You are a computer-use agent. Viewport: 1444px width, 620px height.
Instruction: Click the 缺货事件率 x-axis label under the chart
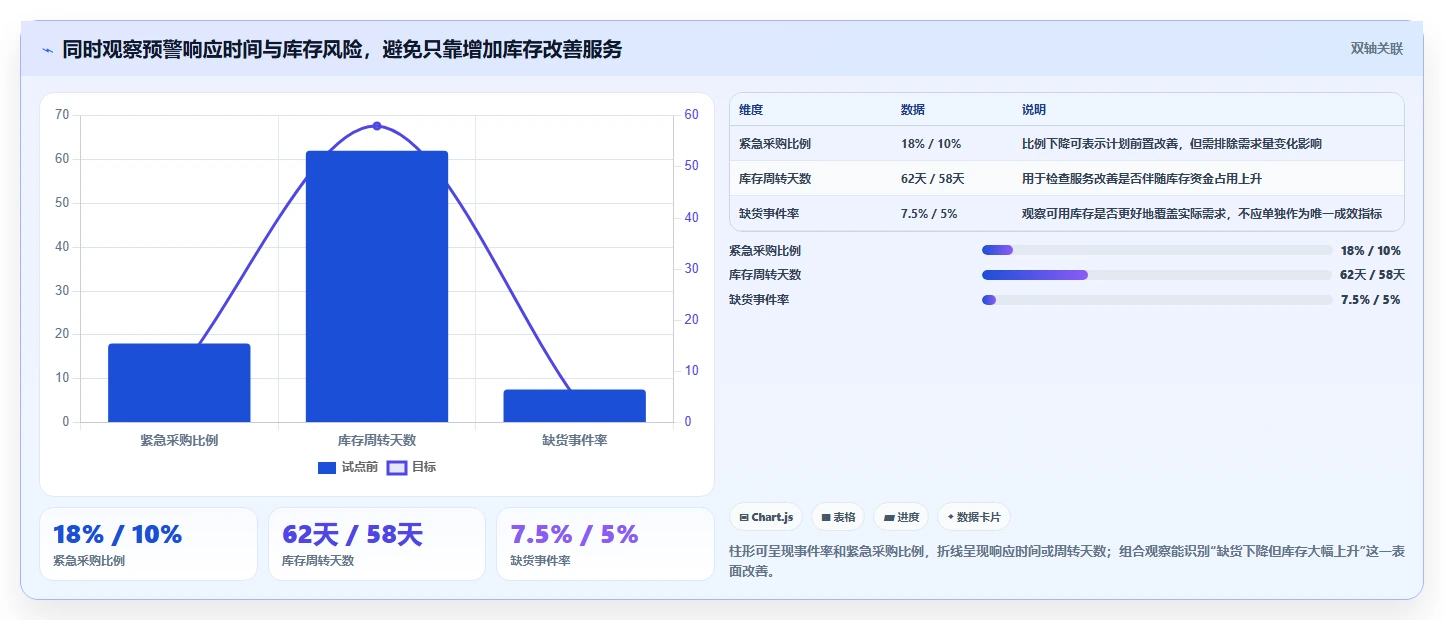575,440
